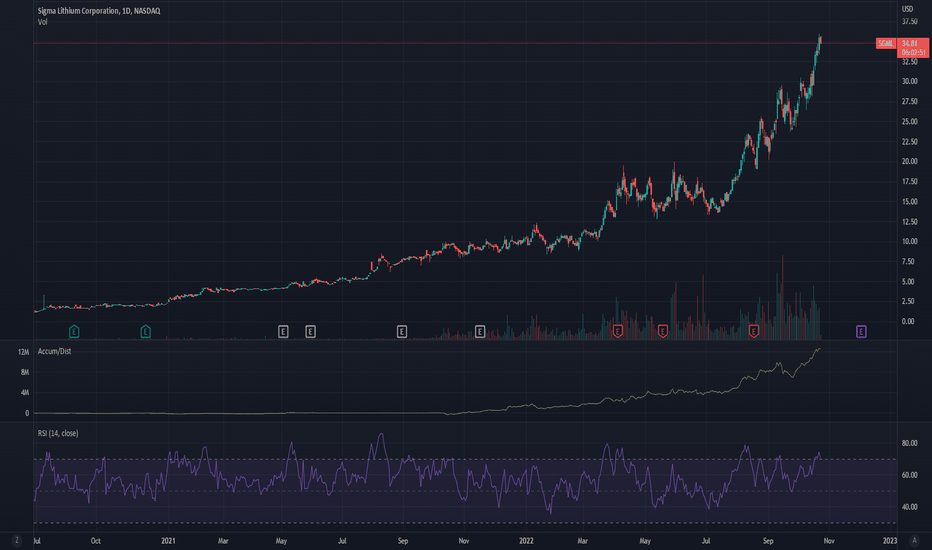Open red earnings marker near August 2022
932x550 pixels.
[x=754, y=331]
